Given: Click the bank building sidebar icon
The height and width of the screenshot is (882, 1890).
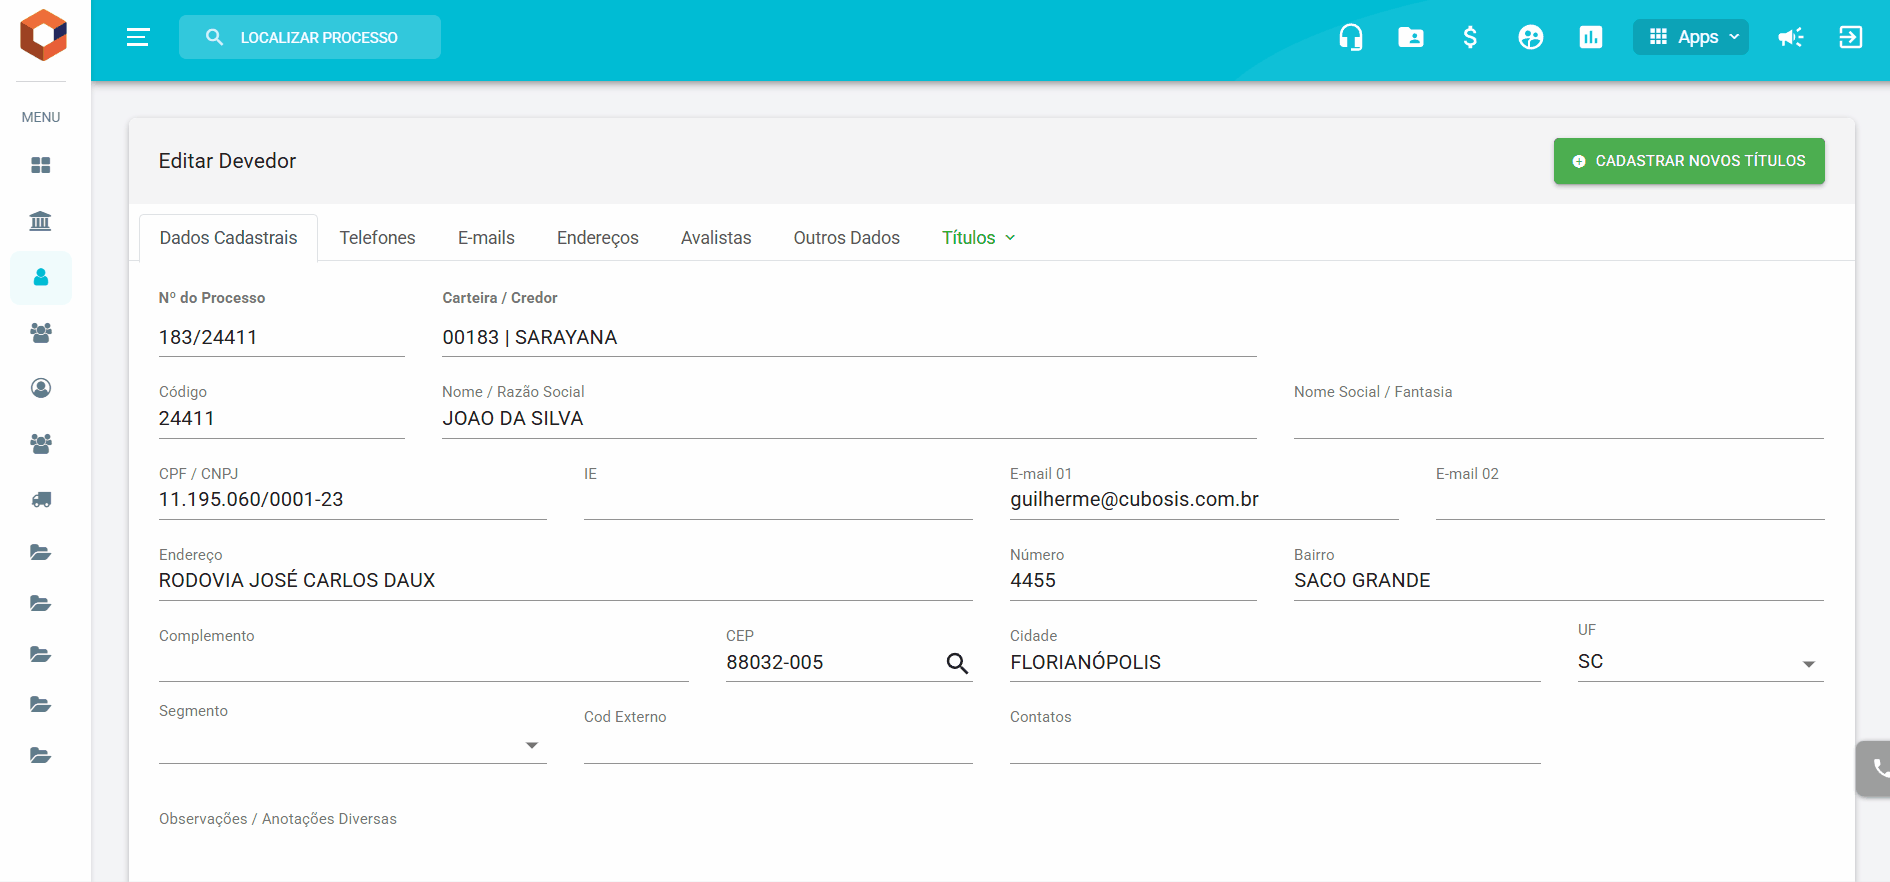Looking at the screenshot, I should point(41,221).
